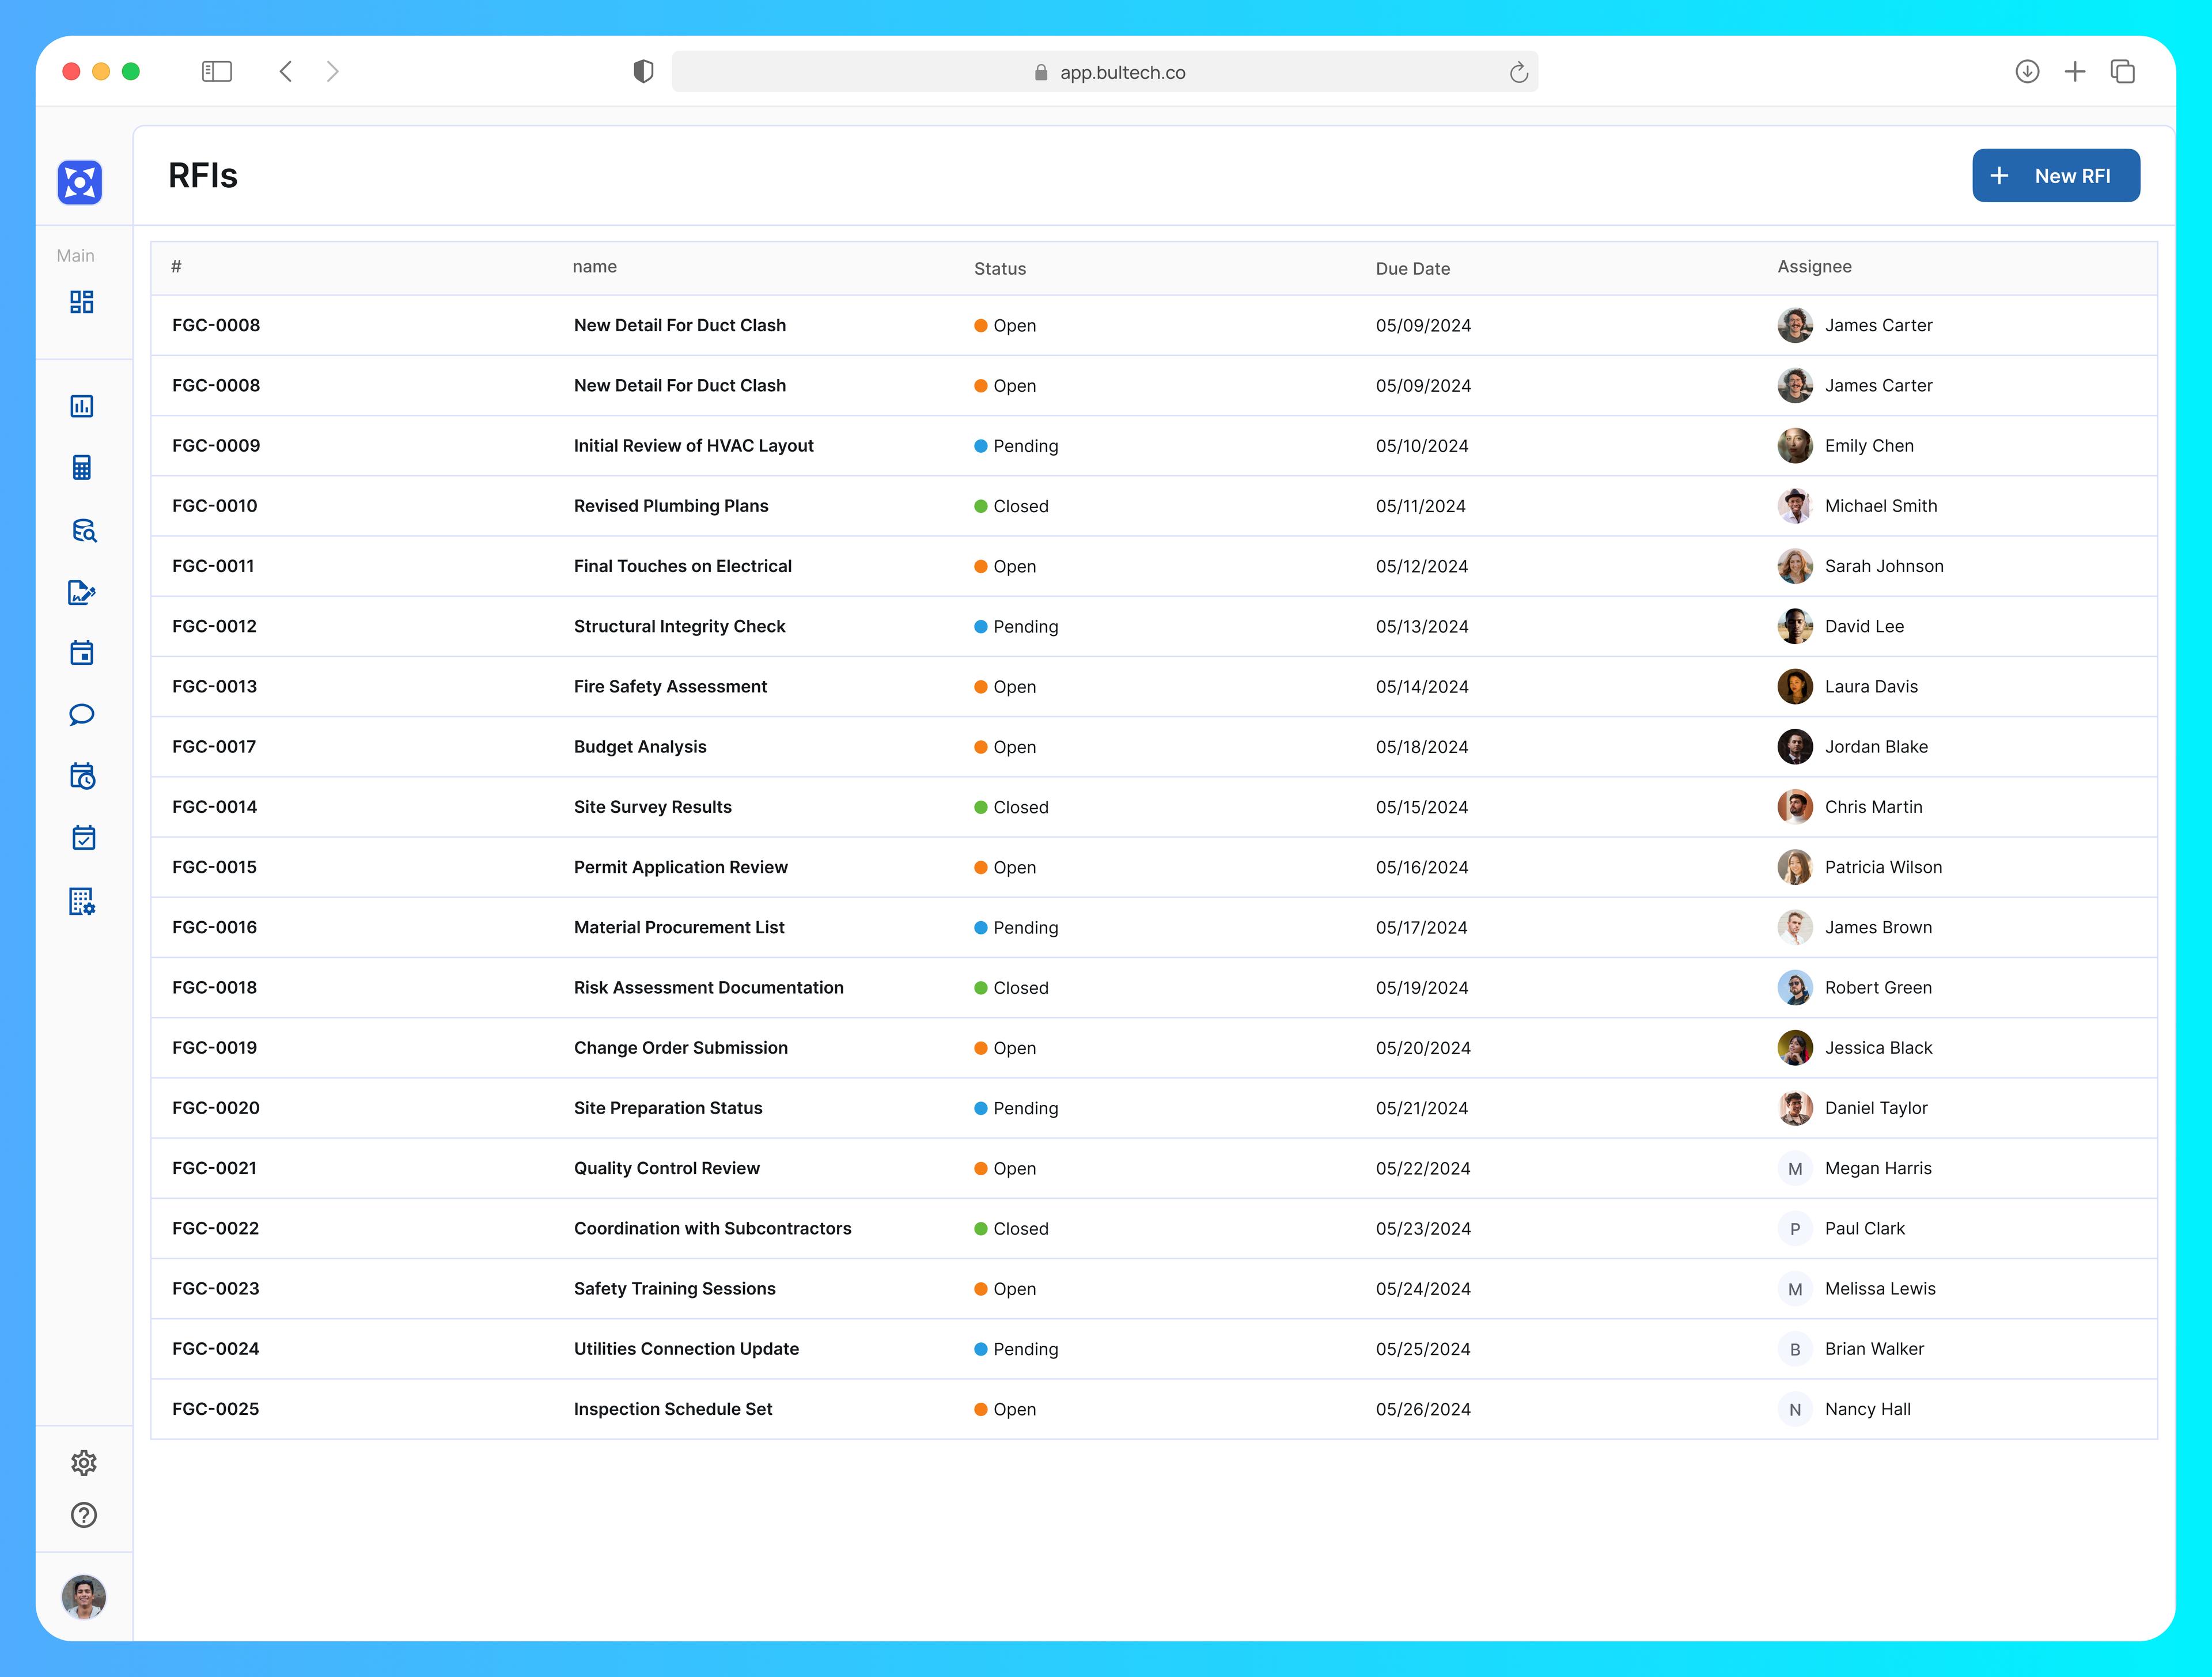2212x1677 pixels.
Task: Open the Settings gear at the sidebar bottom
Action: click(x=83, y=1463)
